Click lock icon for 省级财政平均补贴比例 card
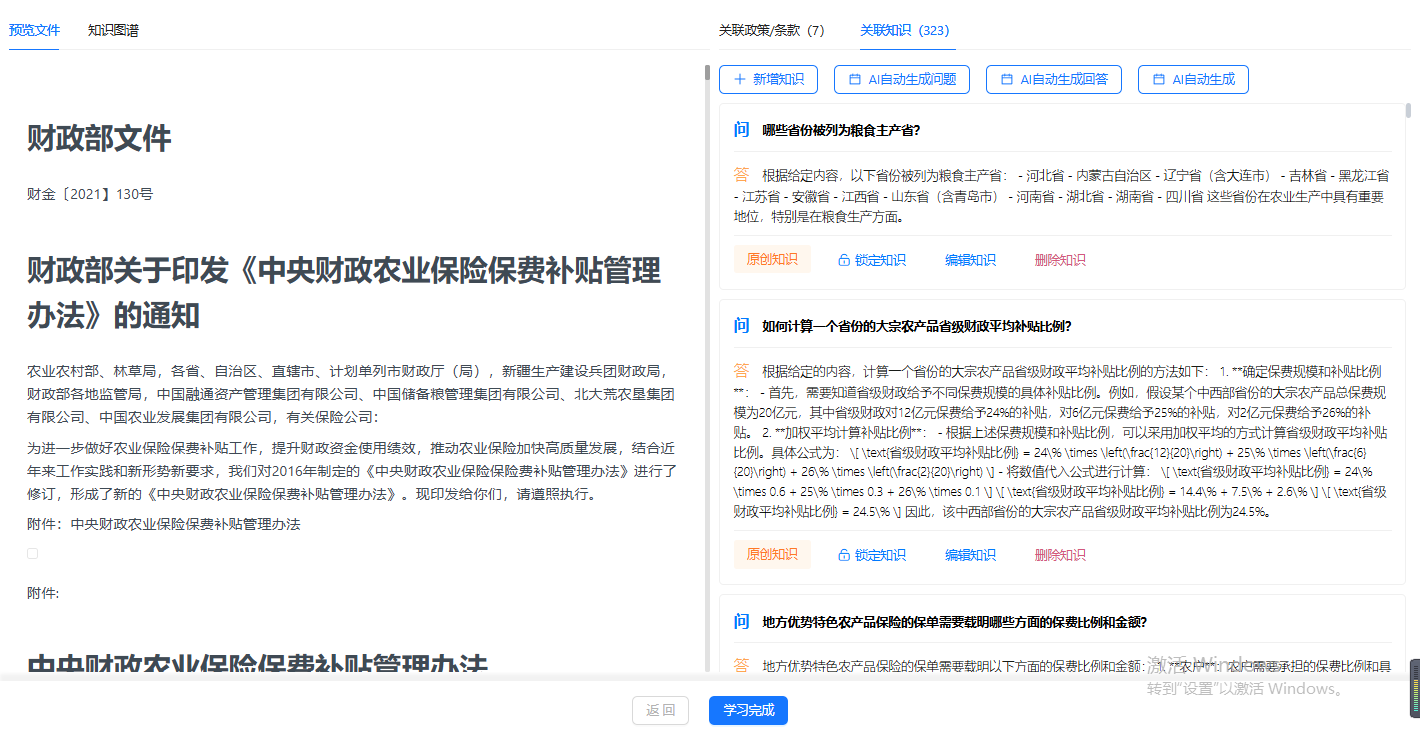This screenshot has width=1420, height=739. click(x=844, y=555)
